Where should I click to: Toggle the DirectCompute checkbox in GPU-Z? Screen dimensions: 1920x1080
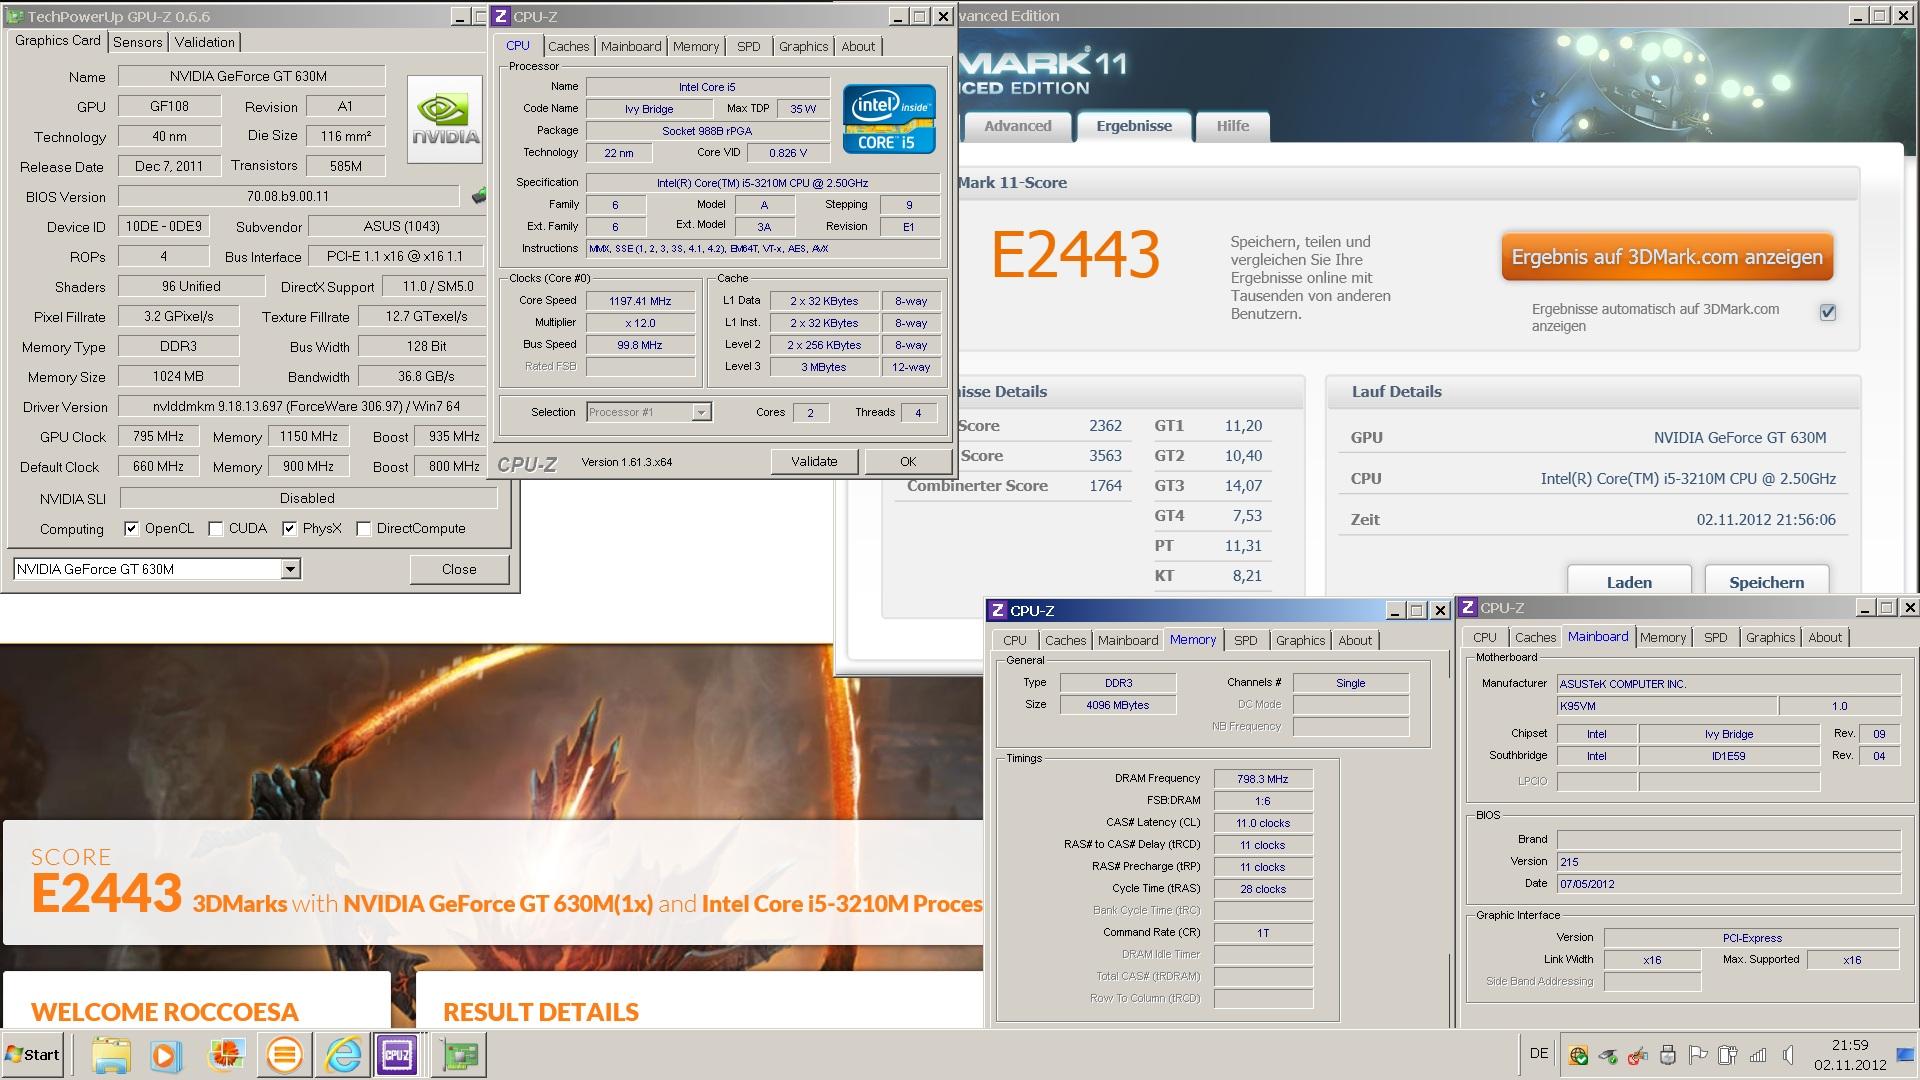point(363,528)
